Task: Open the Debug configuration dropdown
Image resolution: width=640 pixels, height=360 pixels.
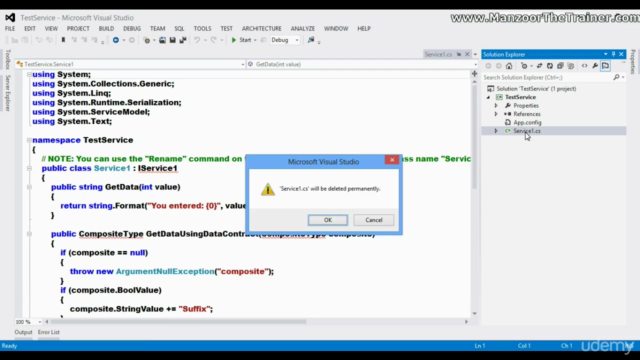Action: 284,40
